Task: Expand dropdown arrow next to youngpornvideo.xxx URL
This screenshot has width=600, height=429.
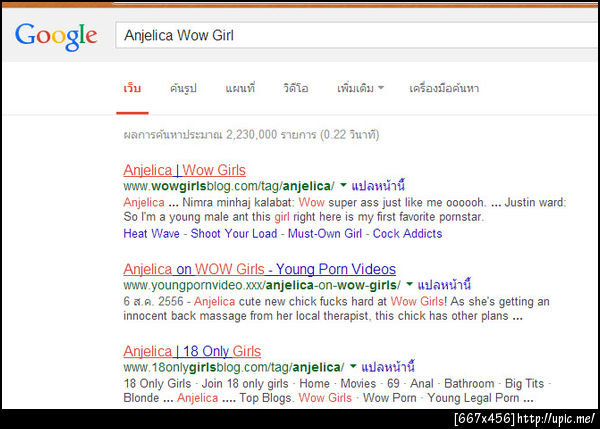Action: 409,284
